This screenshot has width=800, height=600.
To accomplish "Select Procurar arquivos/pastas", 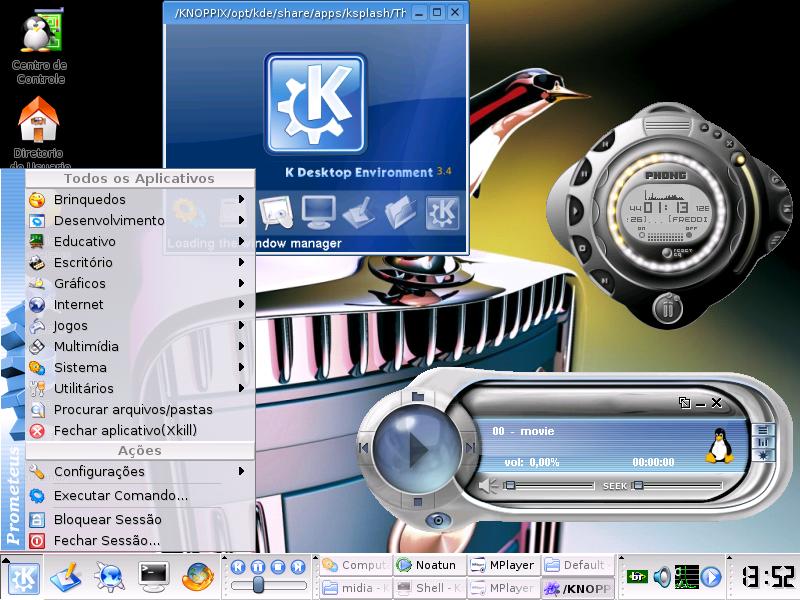I will [x=140, y=409].
